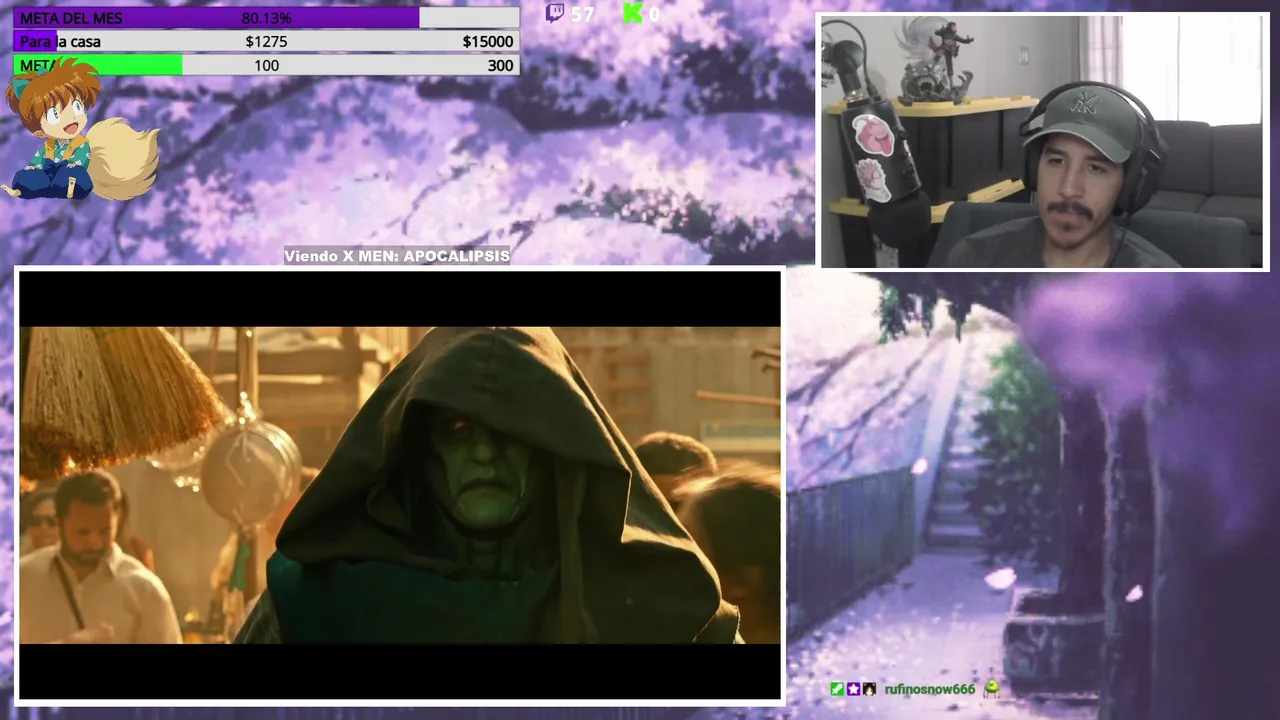Viewport: 1280px width, 720px height.
Task: Click the 100 value in green bar
Action: [x=267, y=66]
